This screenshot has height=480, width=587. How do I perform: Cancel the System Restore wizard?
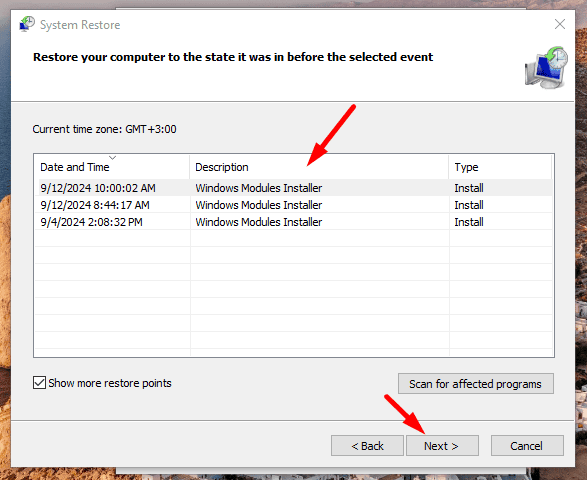pos(527,446)
